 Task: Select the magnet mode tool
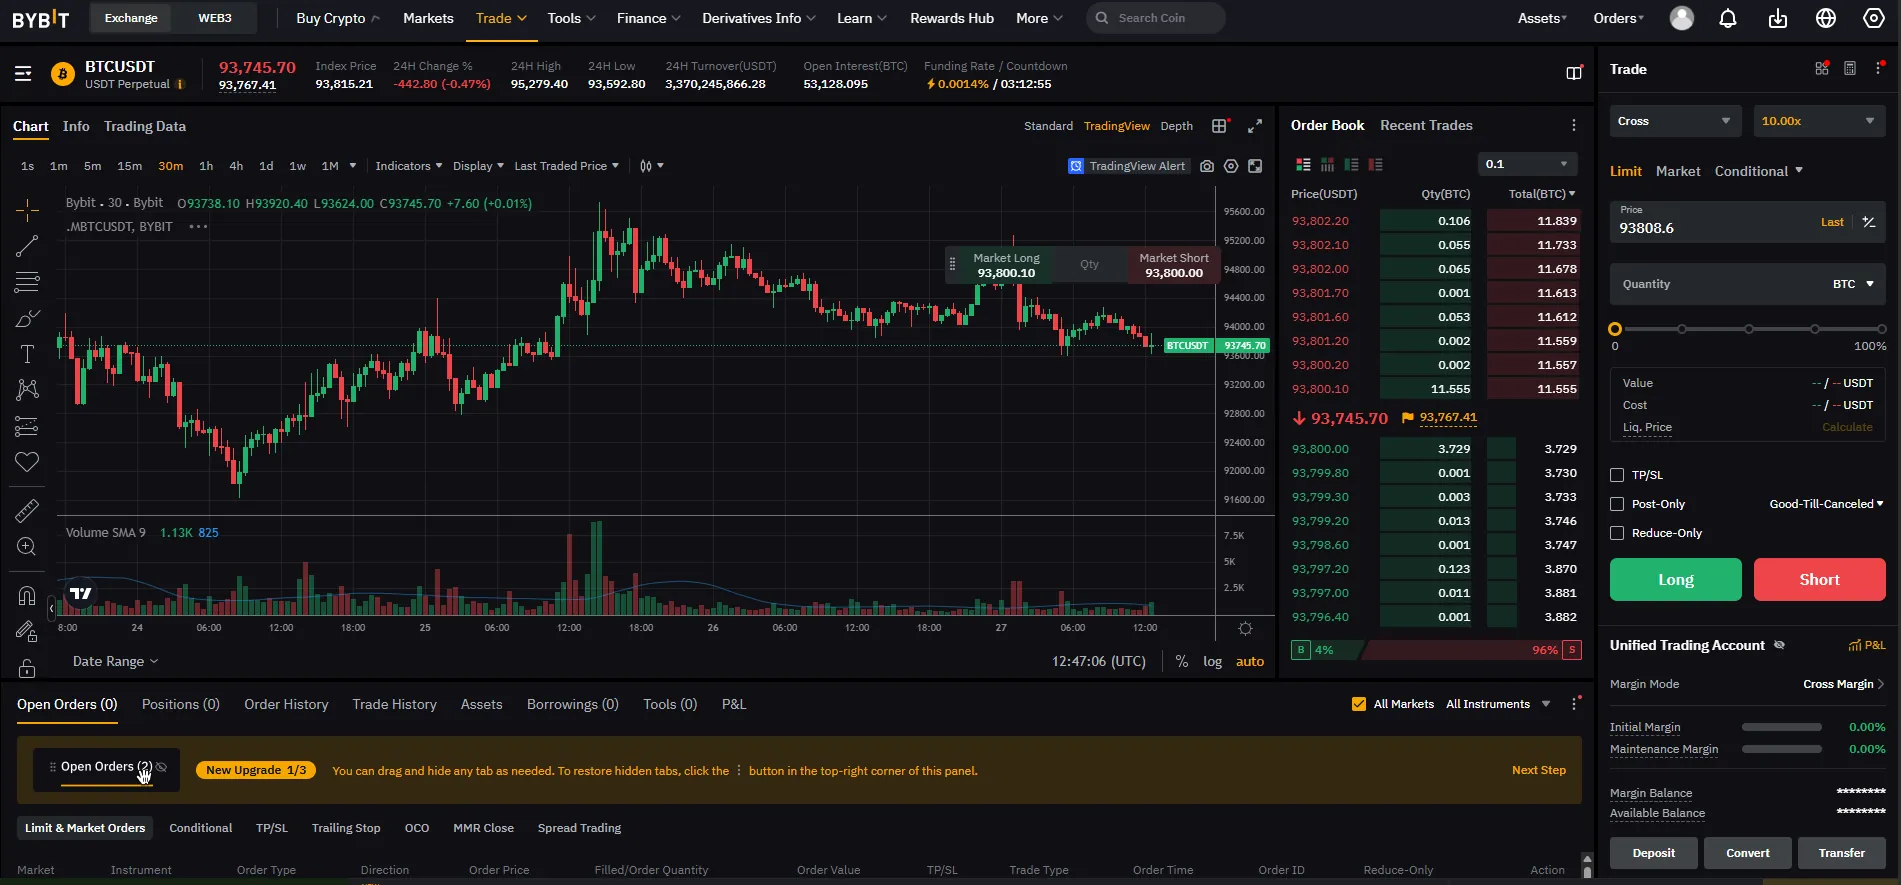(27, 596)
